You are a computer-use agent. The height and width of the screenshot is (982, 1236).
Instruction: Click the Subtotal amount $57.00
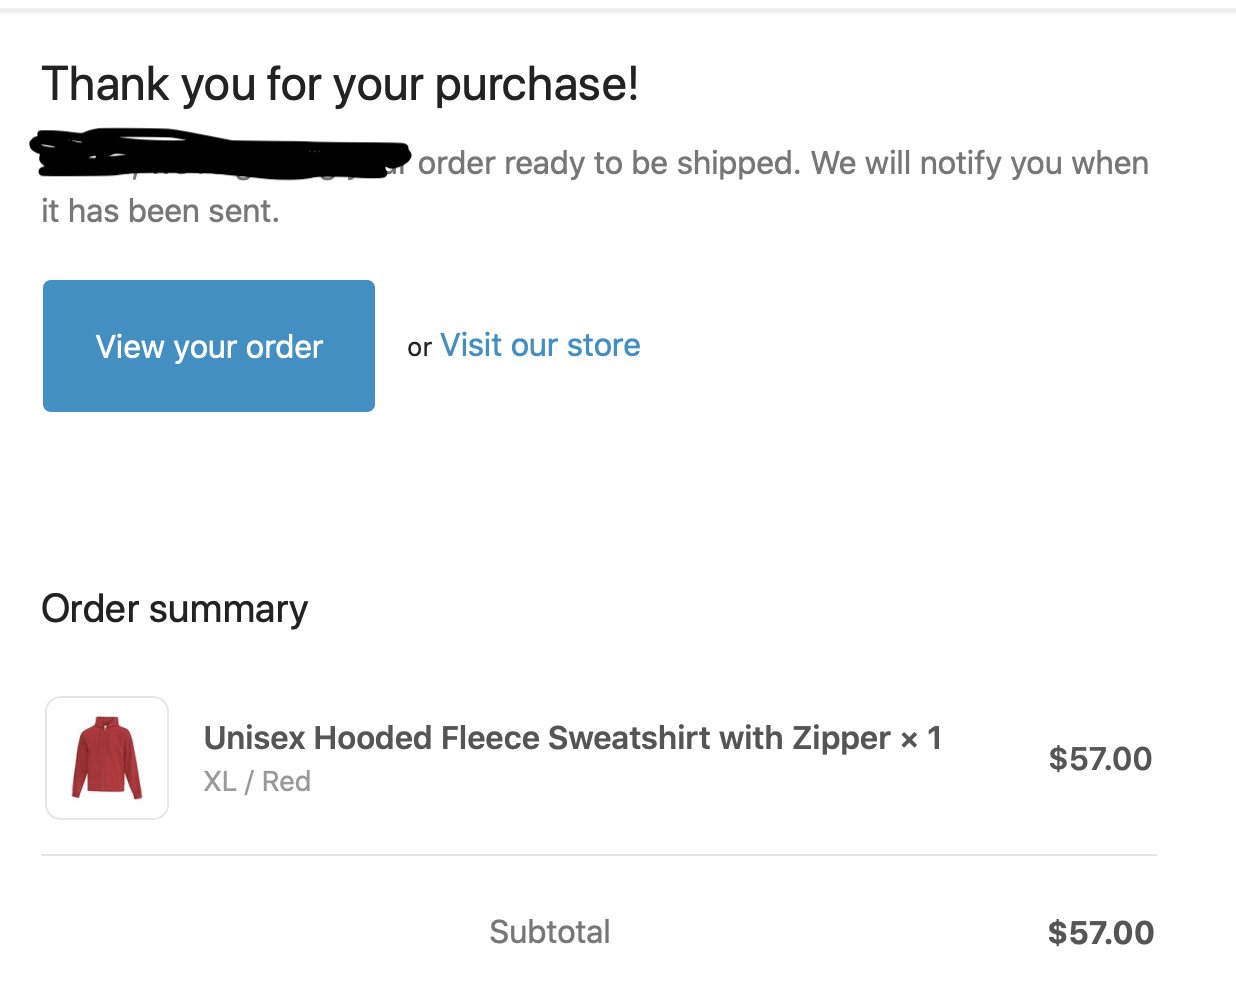click(1100, 933)
